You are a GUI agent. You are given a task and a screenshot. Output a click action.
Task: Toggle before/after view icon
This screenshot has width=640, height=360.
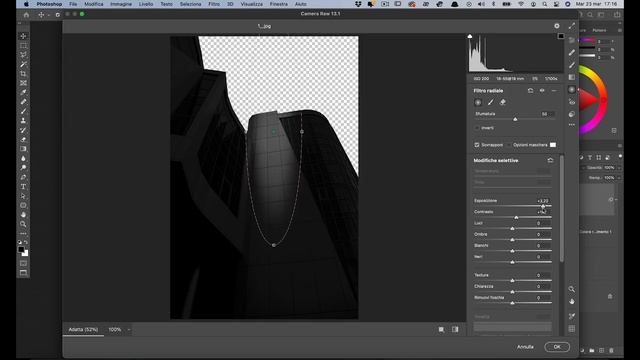455,329
